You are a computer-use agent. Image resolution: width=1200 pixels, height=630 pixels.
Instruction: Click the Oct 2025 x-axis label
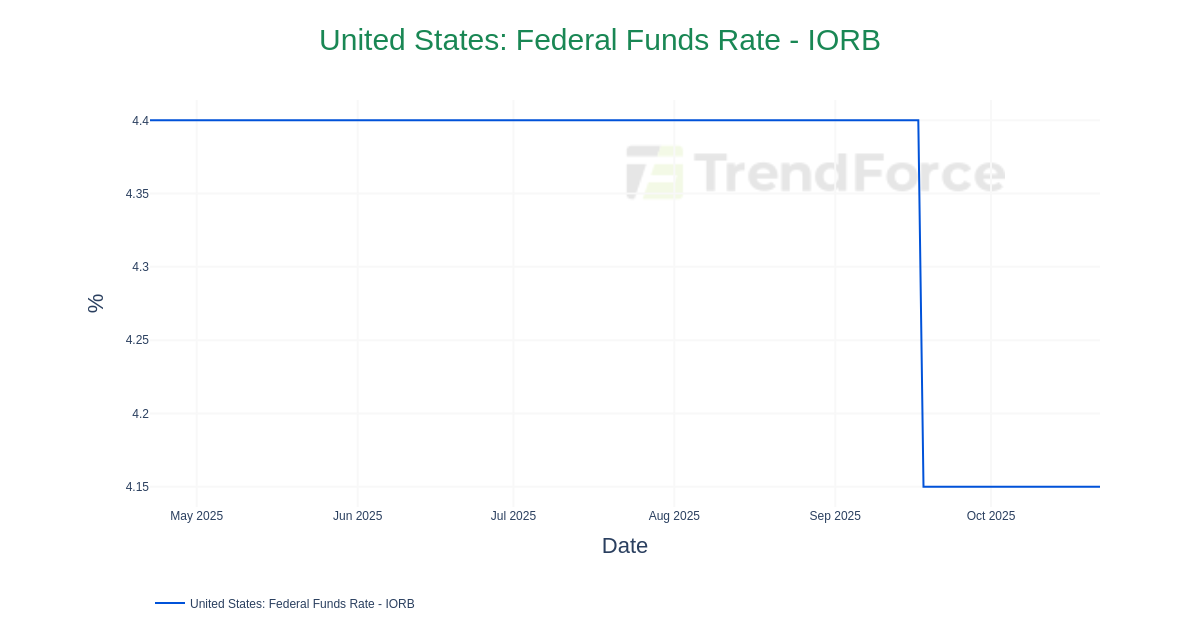click(x=991, y=516)
